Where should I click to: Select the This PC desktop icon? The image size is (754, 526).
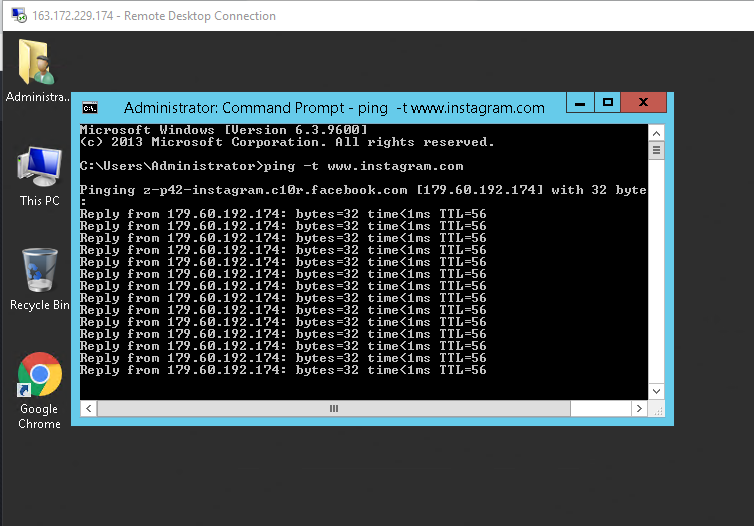pyautogui.click(x=39, y=176)
